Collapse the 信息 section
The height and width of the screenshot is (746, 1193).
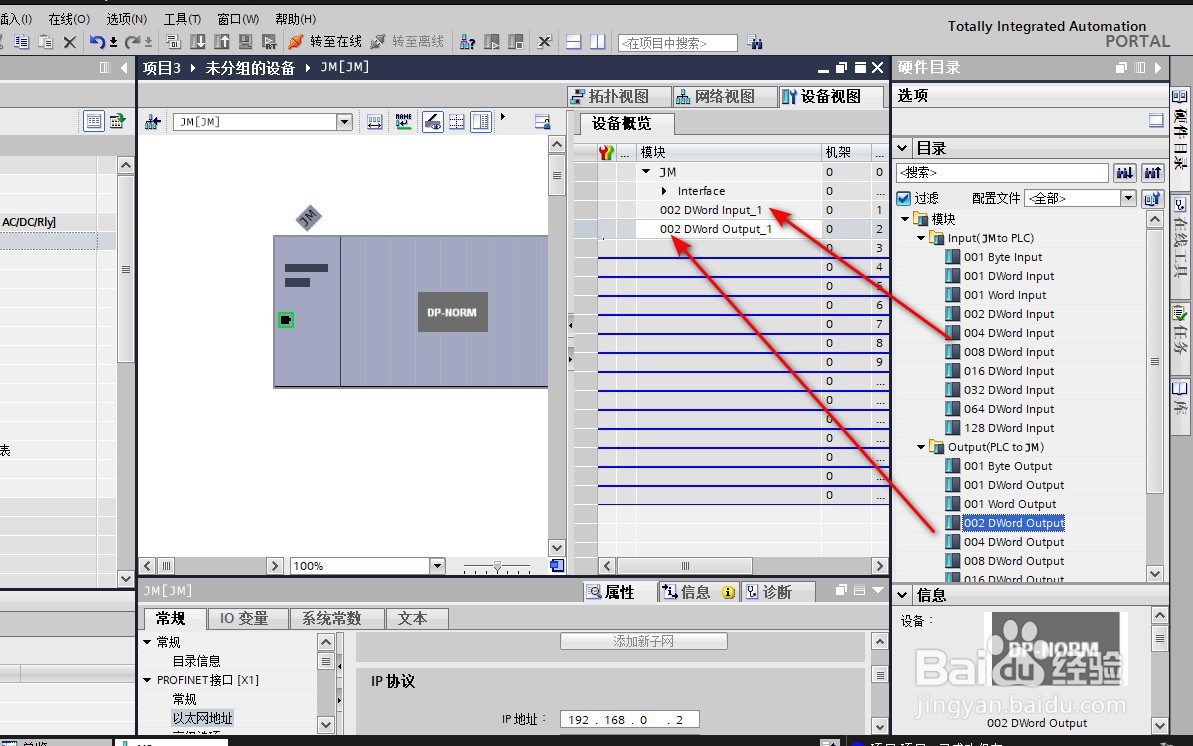click(903, 595)
